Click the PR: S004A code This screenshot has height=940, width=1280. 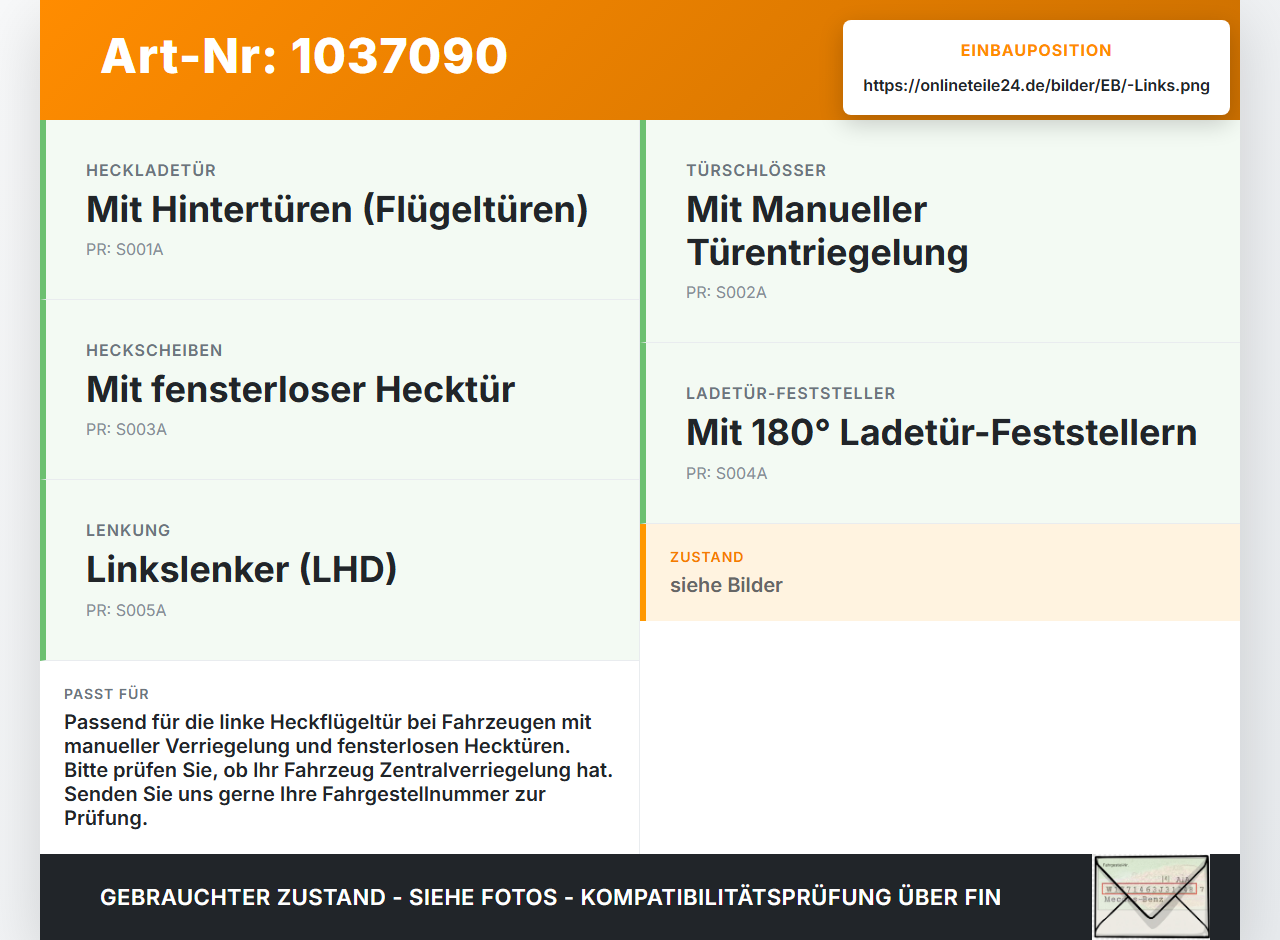[x=726, y=474]
